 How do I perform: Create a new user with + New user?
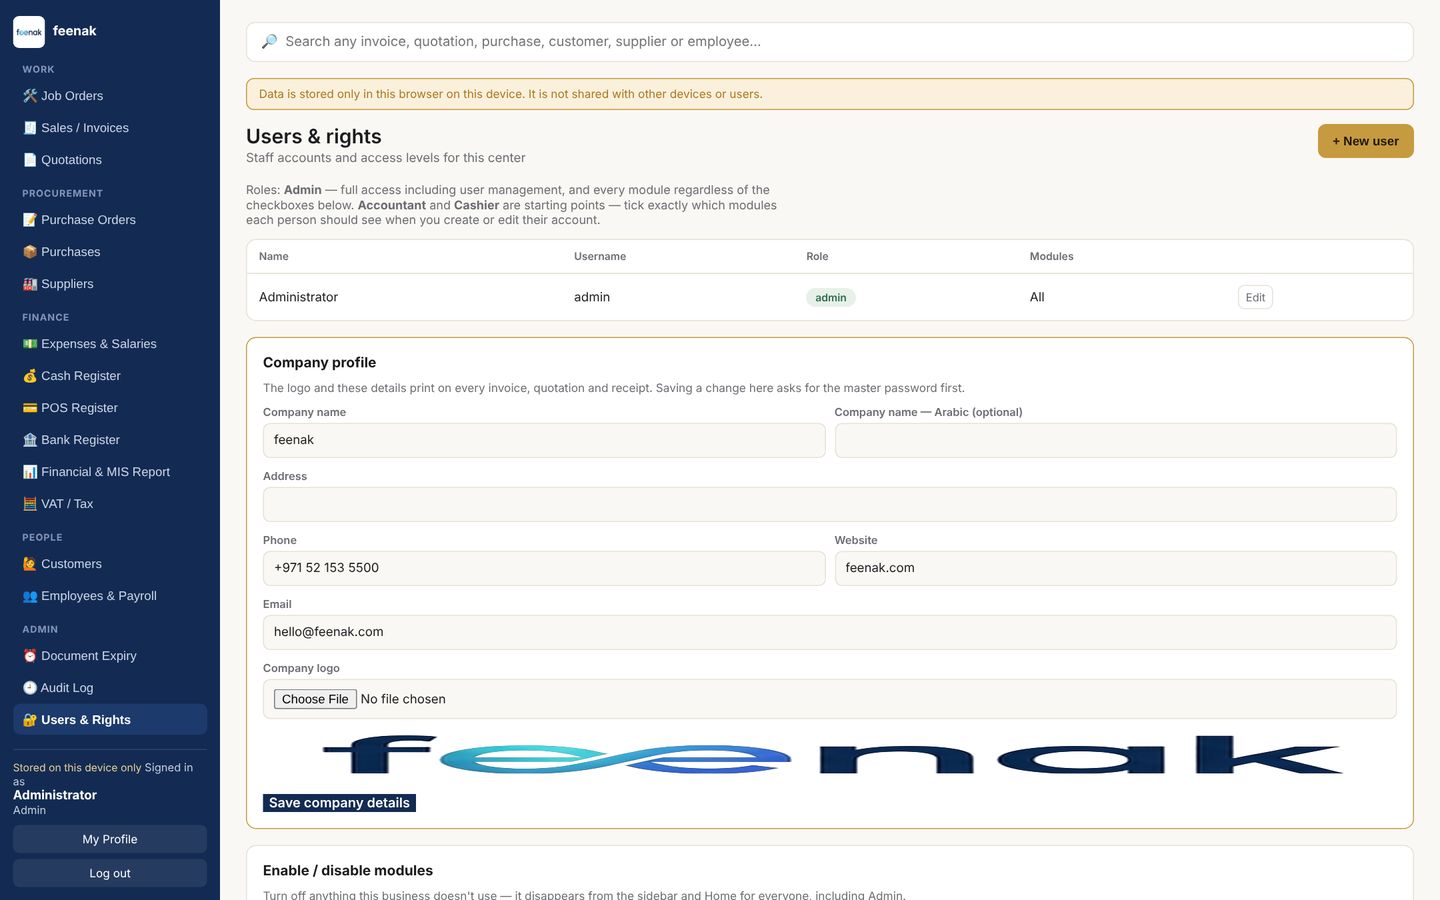pyautogui.click(x=1365, y=141)
